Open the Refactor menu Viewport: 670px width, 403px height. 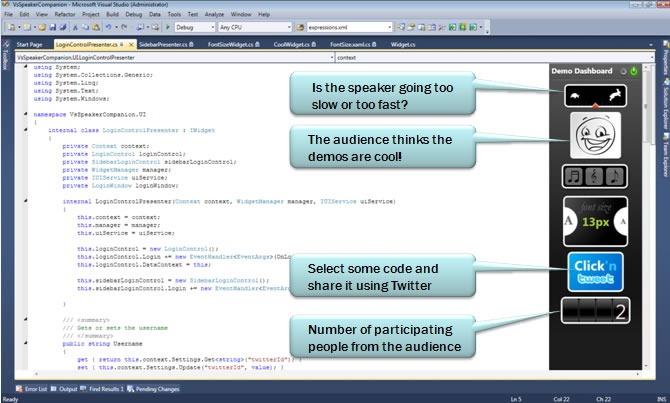pyautogui.click(x=65, y=14)
